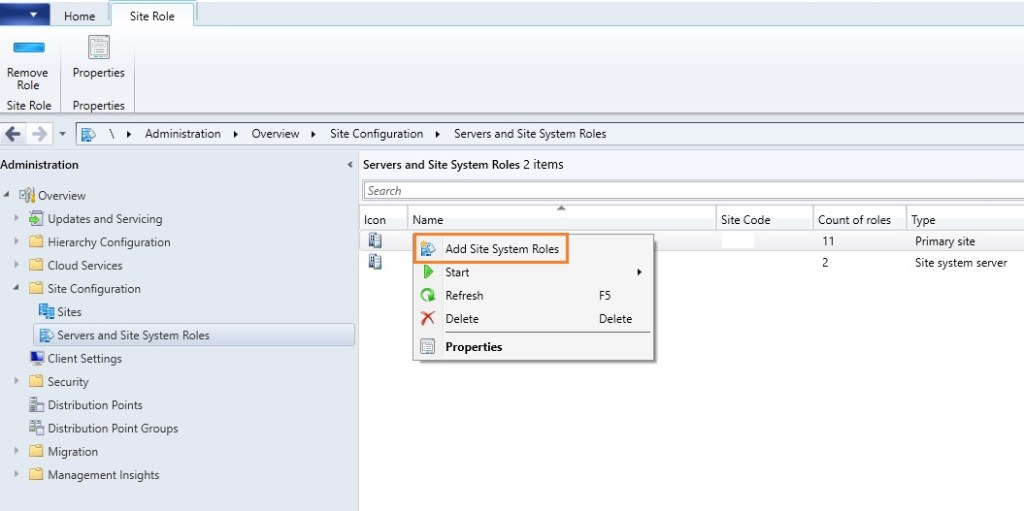Select Site Configuration folder
The width and height of the screenshot is (1024, 511).
(94, 289)
